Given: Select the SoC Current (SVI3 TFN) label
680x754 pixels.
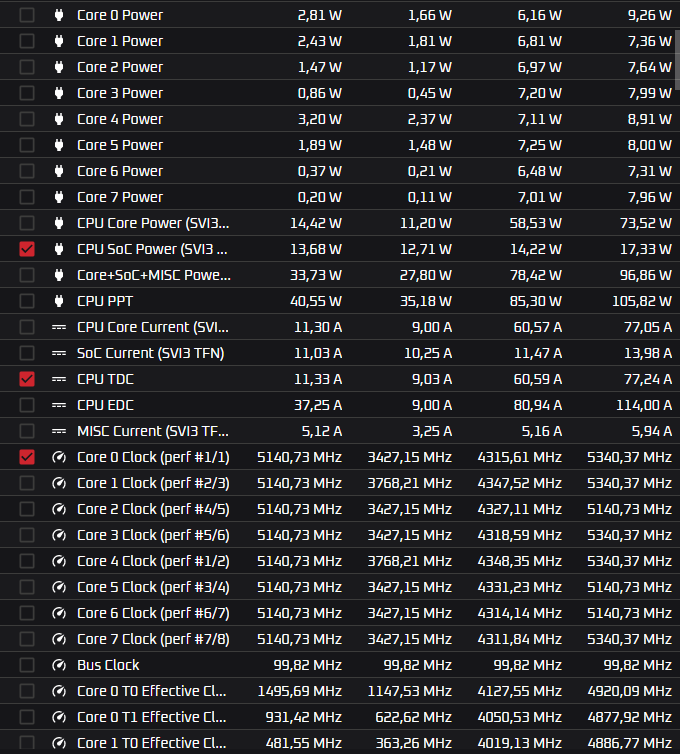Looking at the screenshot, I should [x=151, y=353].
